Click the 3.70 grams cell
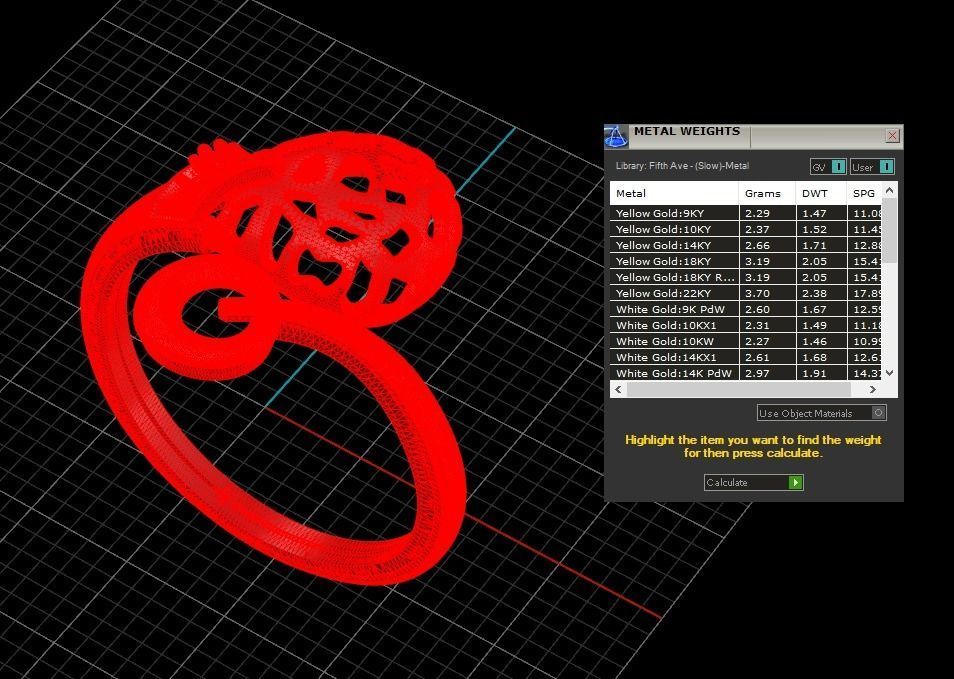954x679 pixels. tap(767, 293)
